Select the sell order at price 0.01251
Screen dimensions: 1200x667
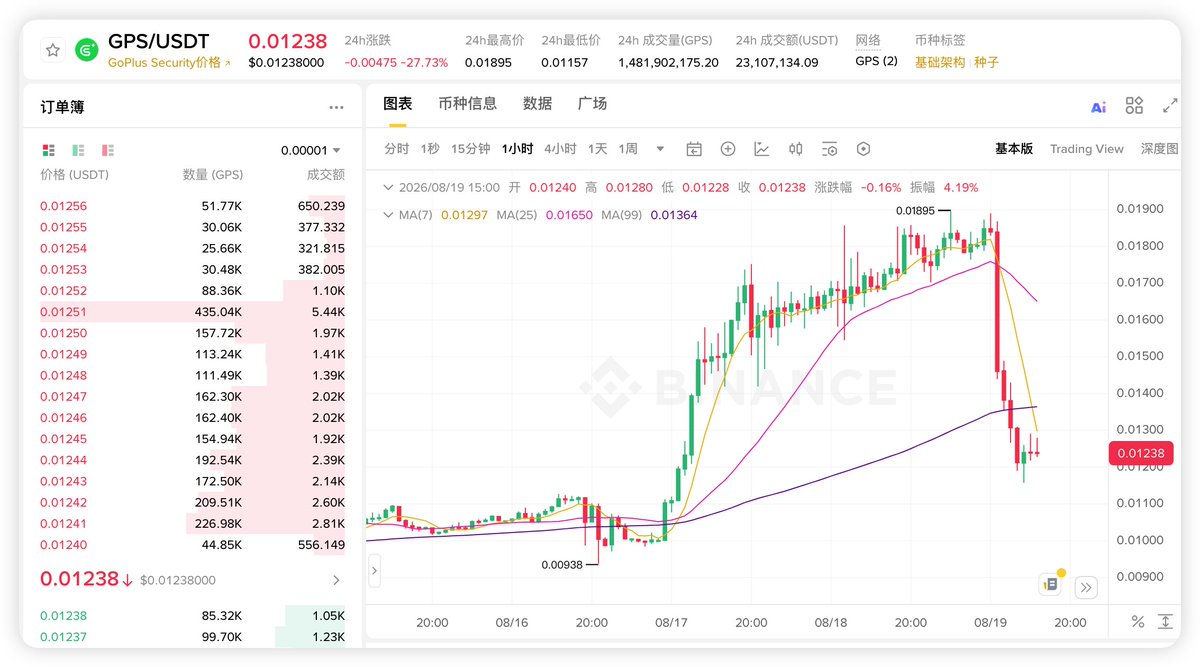click(x=192, y=312)
